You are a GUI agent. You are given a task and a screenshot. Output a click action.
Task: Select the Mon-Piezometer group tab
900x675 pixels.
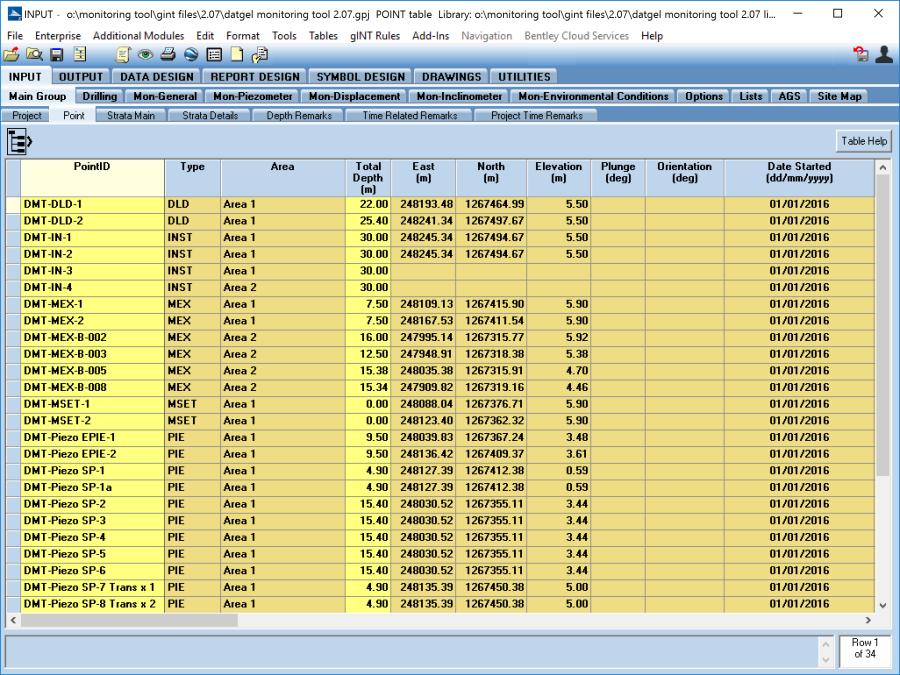[x=252, y=96]
